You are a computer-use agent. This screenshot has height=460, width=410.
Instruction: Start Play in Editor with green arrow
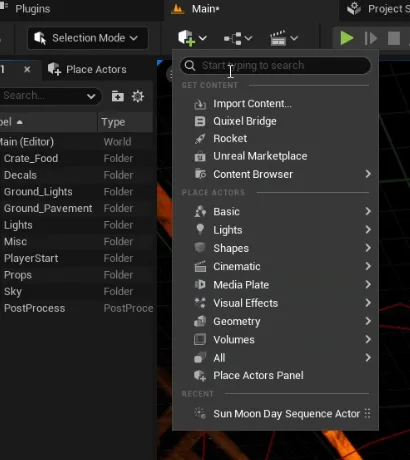[x=347, y=38]
